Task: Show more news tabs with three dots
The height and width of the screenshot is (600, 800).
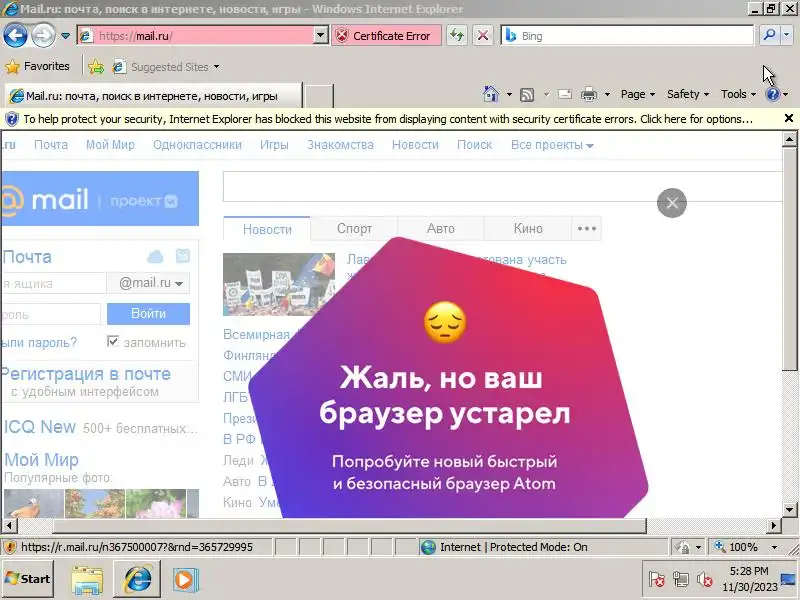Action: click(587, 229)
